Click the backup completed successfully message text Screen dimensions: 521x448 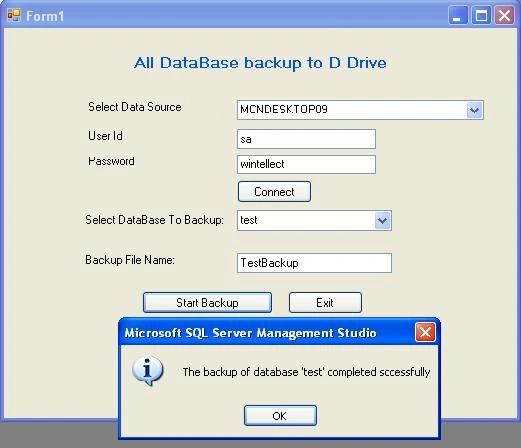pyautogui.click(x=306, y=372)
